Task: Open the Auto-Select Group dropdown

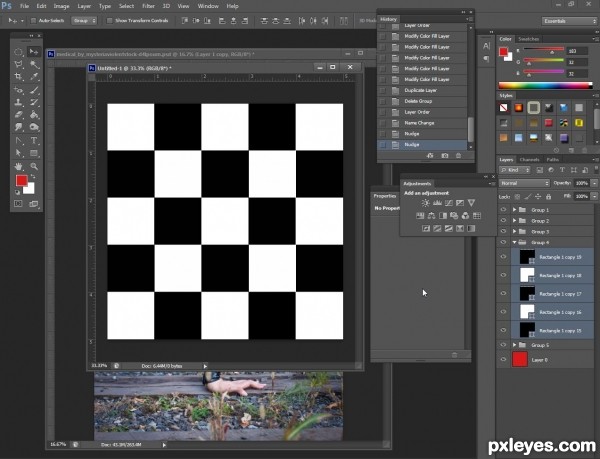Action: click(84, 21)
